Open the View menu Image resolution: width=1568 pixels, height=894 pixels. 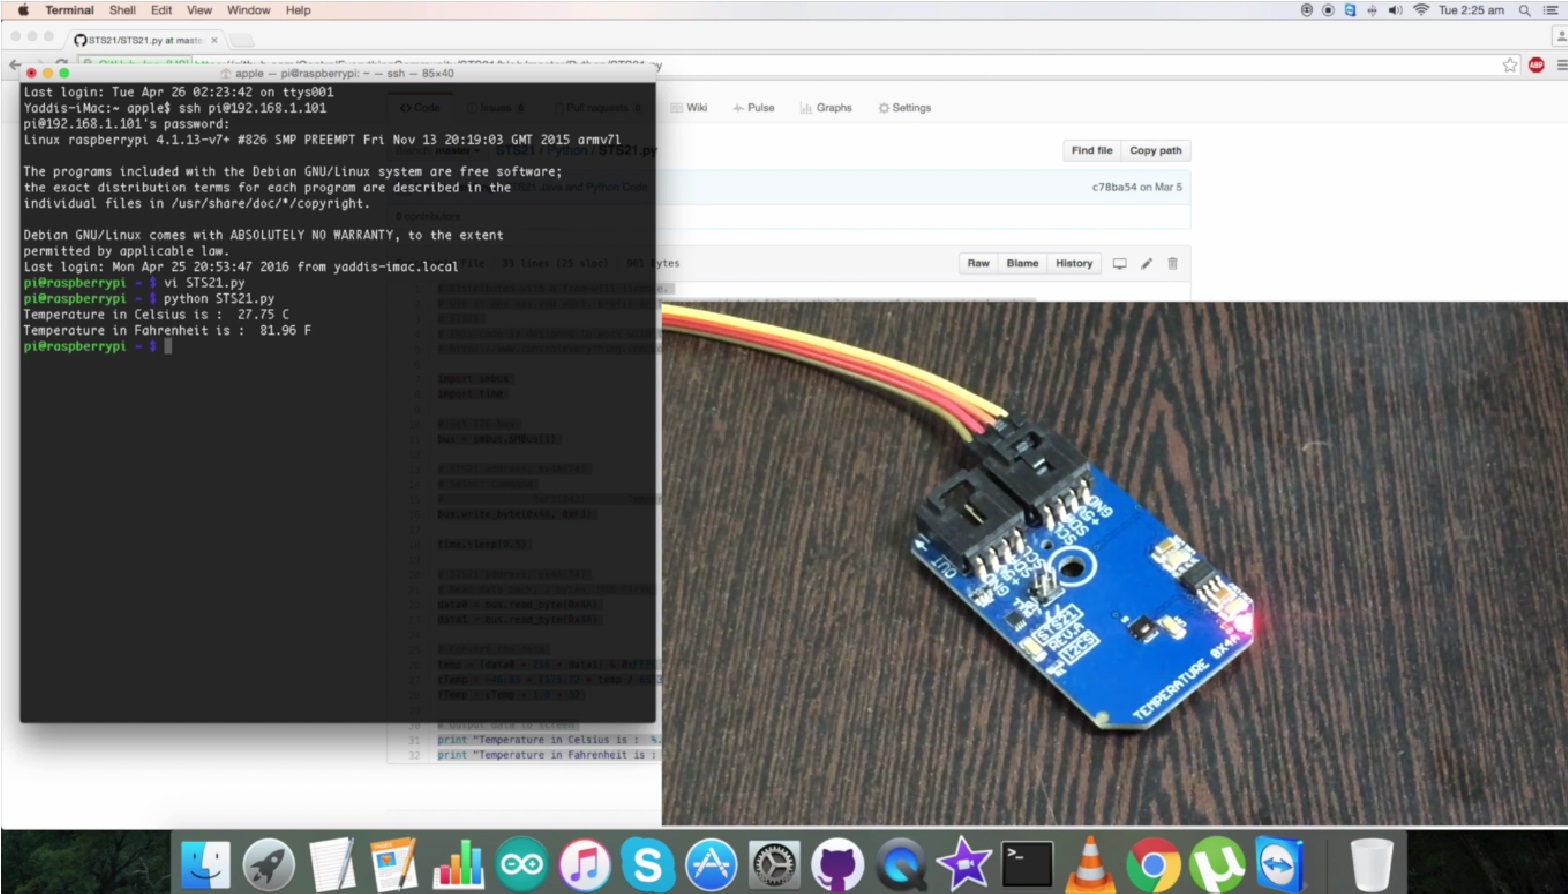[x=199, y=10]
